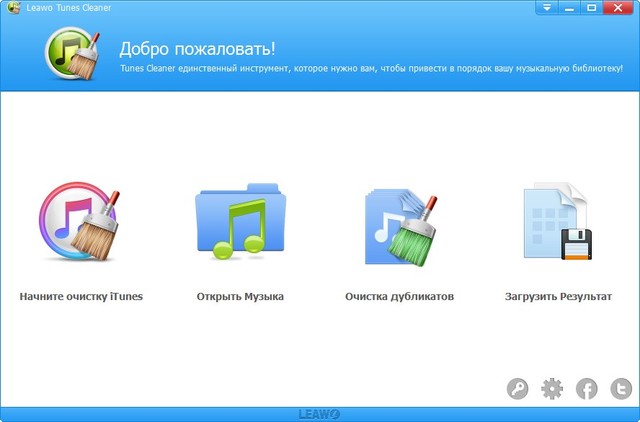Click the 'Очистка дубликатов' label

[400, 296]
